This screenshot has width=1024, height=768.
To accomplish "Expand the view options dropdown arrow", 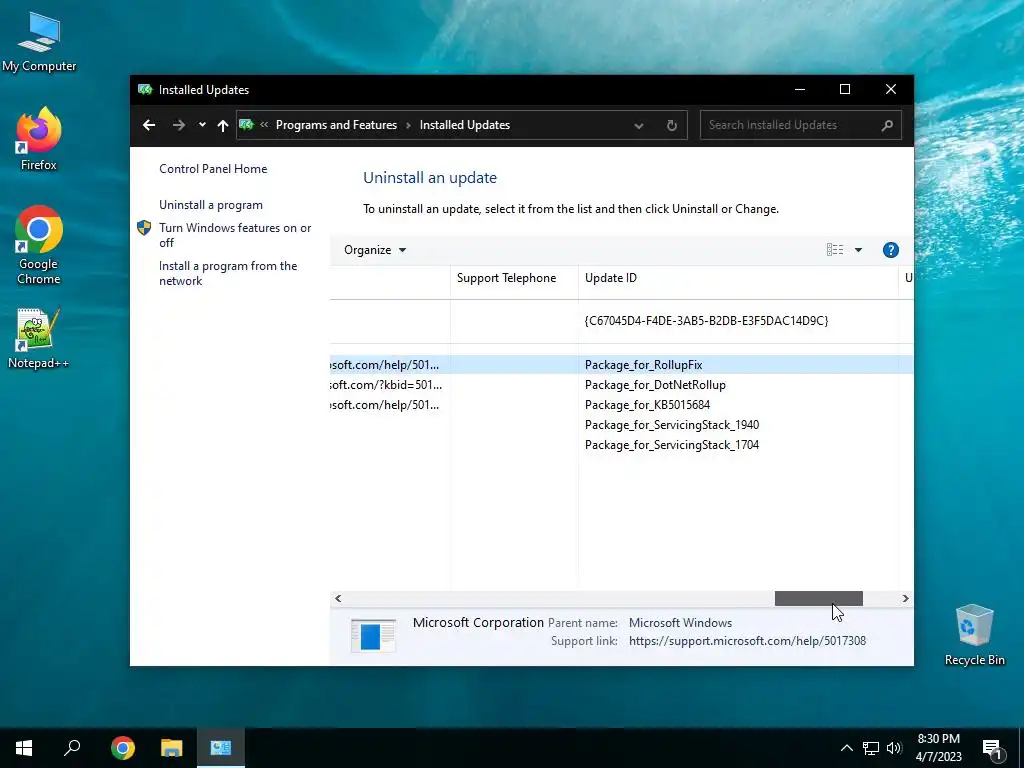I will [858, 250].
